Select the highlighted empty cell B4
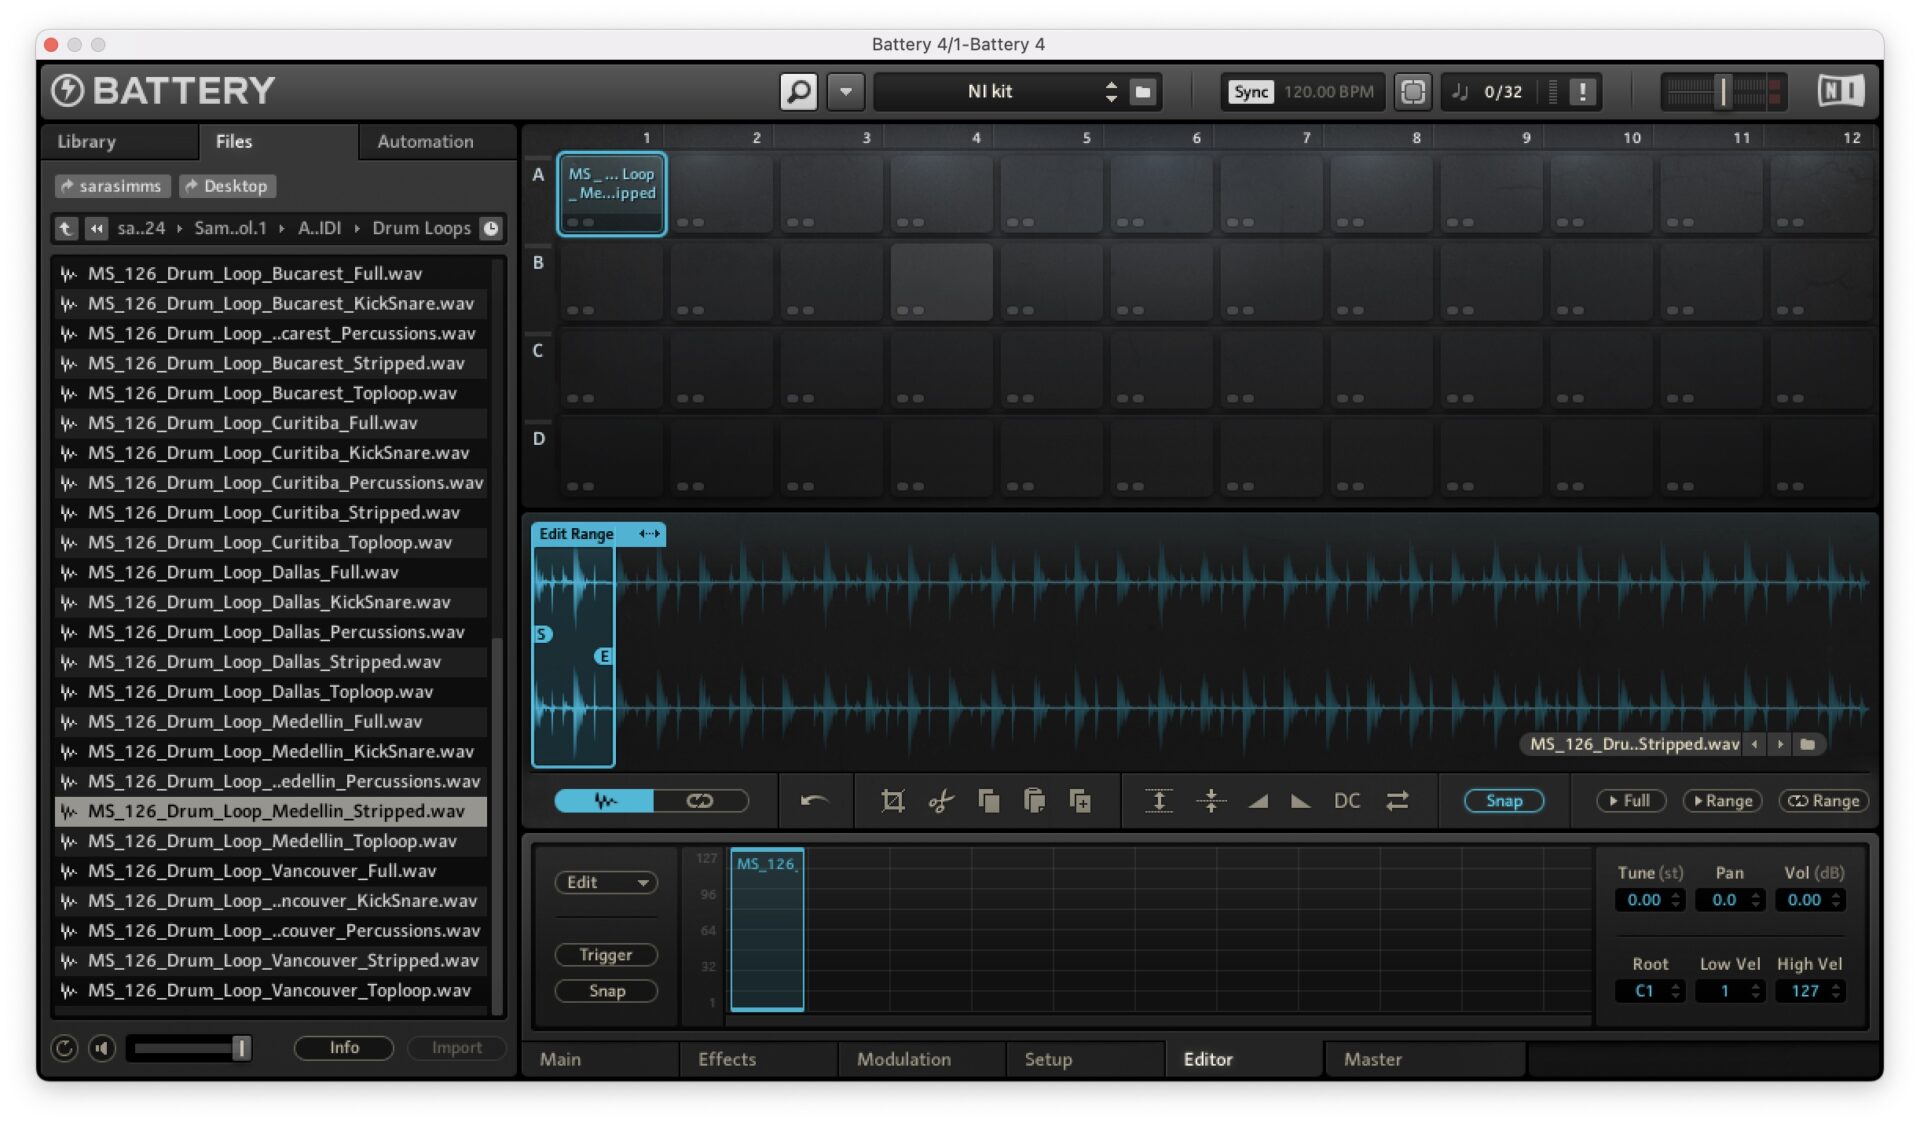This screenshot has width=1920, height=1123. pyautogui.click(x=941, y=282)
